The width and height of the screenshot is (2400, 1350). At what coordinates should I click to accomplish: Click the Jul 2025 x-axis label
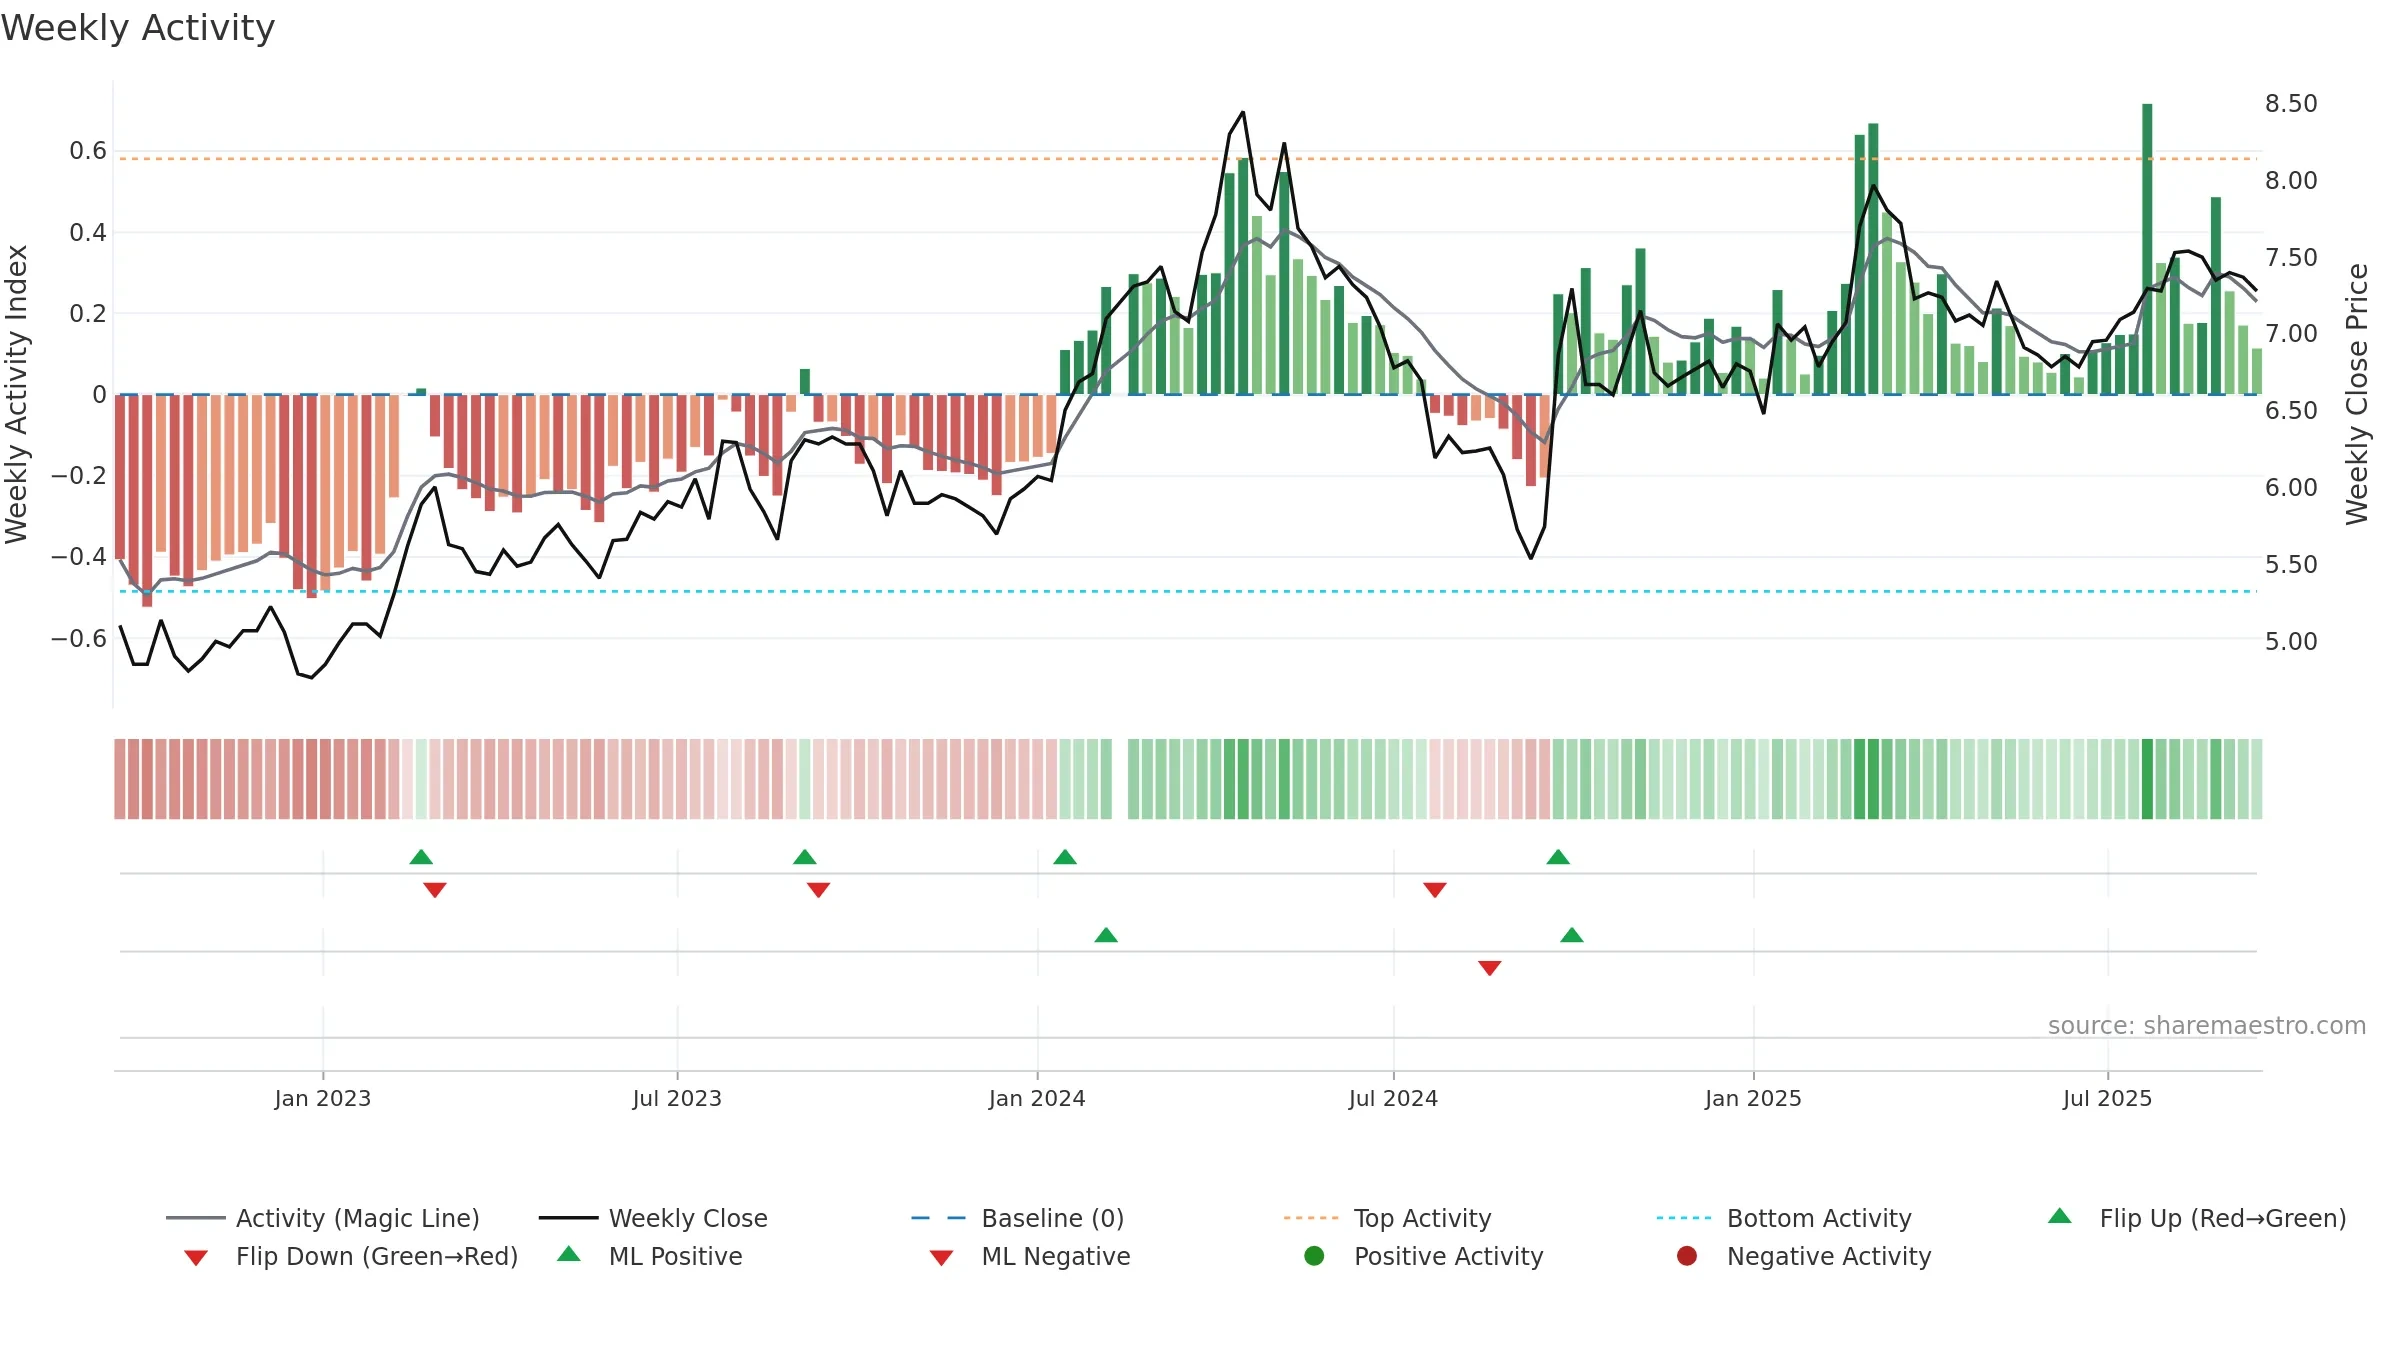click(x=2107, y=1099)
